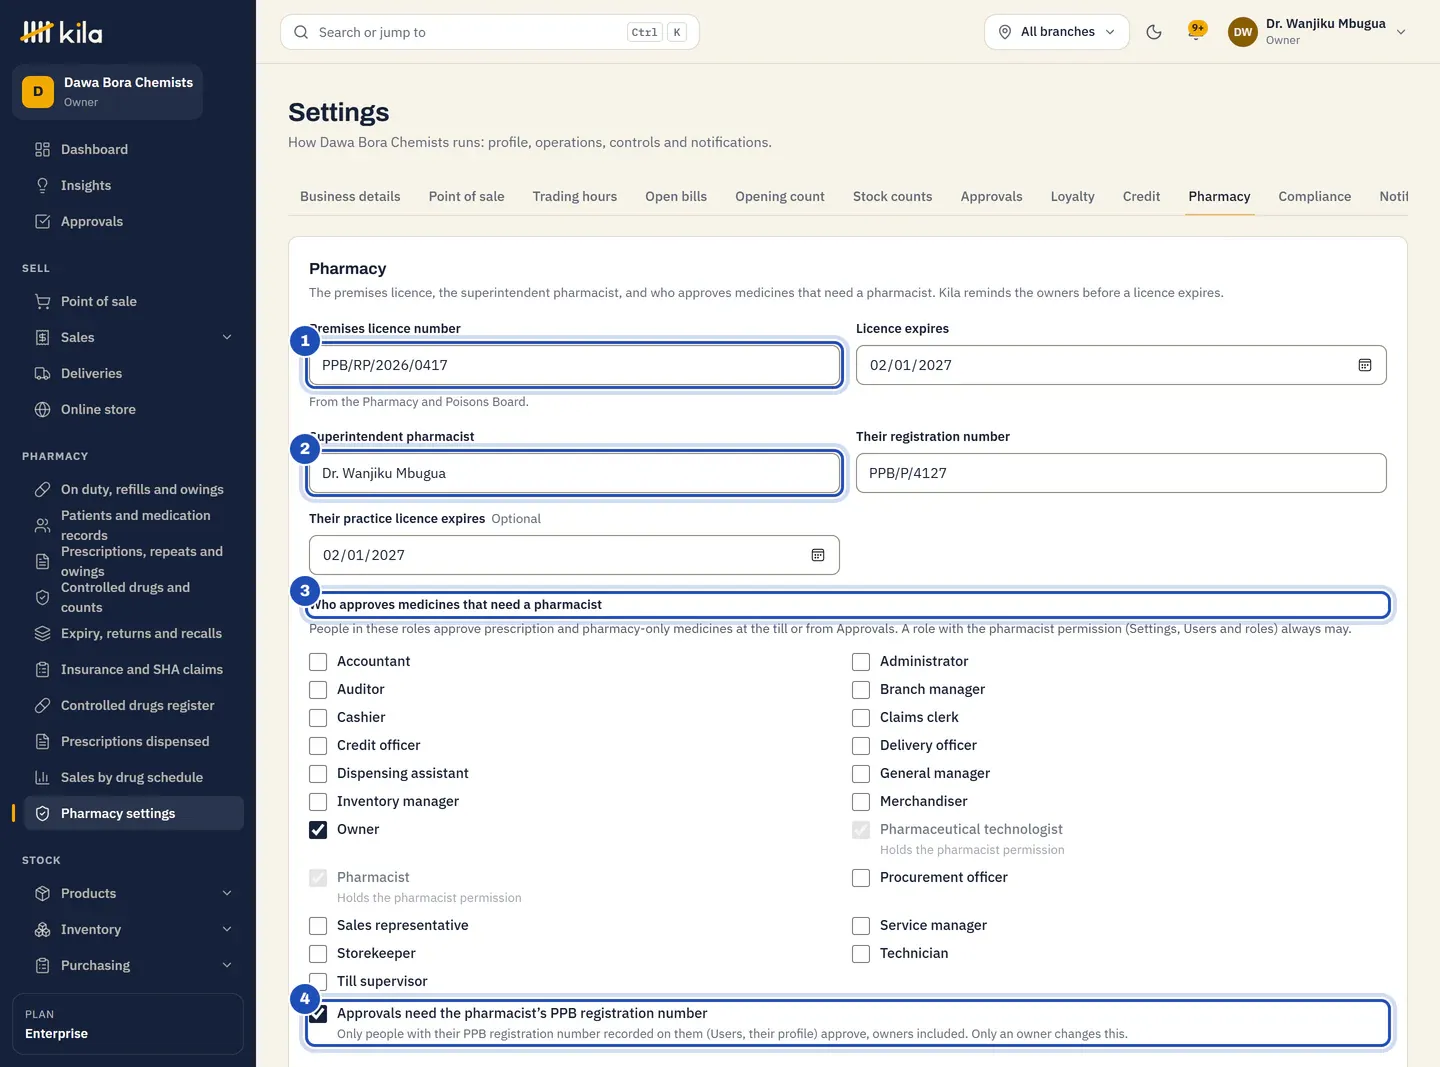Switch to the Business details tab
The height and width of the screenshot is (1067, 1440).
coord(350,196)
